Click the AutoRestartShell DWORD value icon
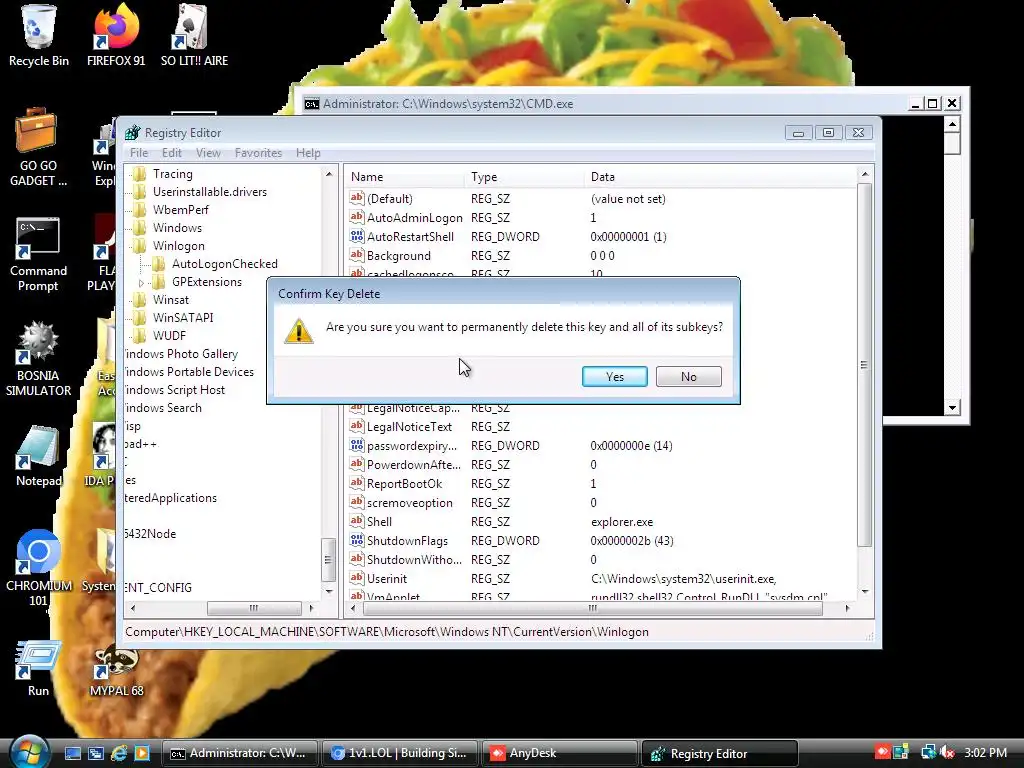The width and height of the screenshot is (1024, 768). [357, 236]
